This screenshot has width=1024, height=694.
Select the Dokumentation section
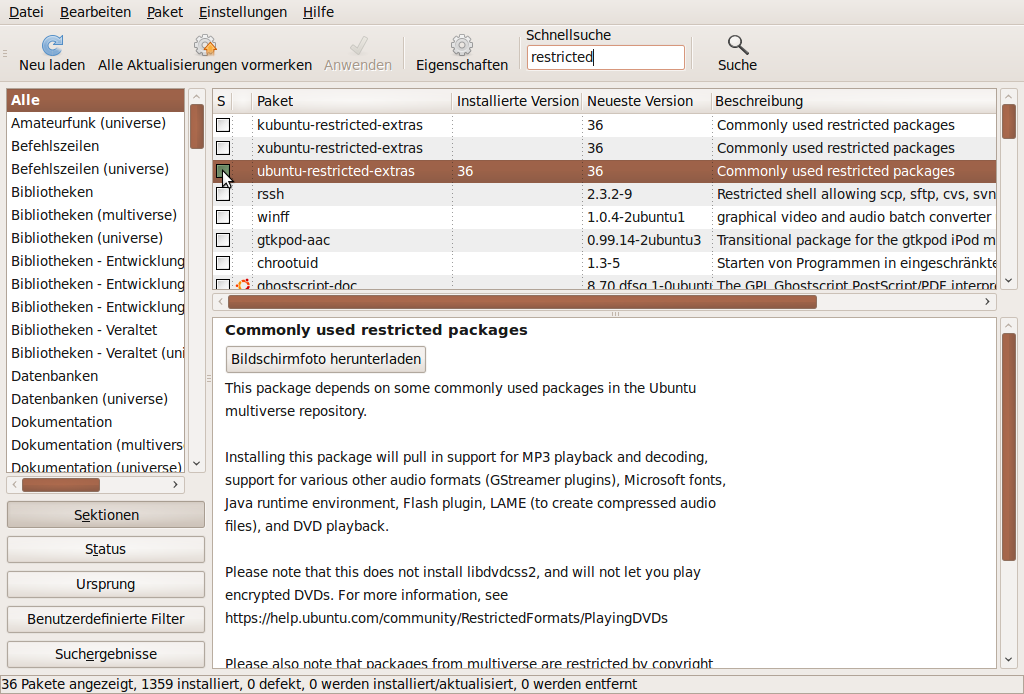96,422
